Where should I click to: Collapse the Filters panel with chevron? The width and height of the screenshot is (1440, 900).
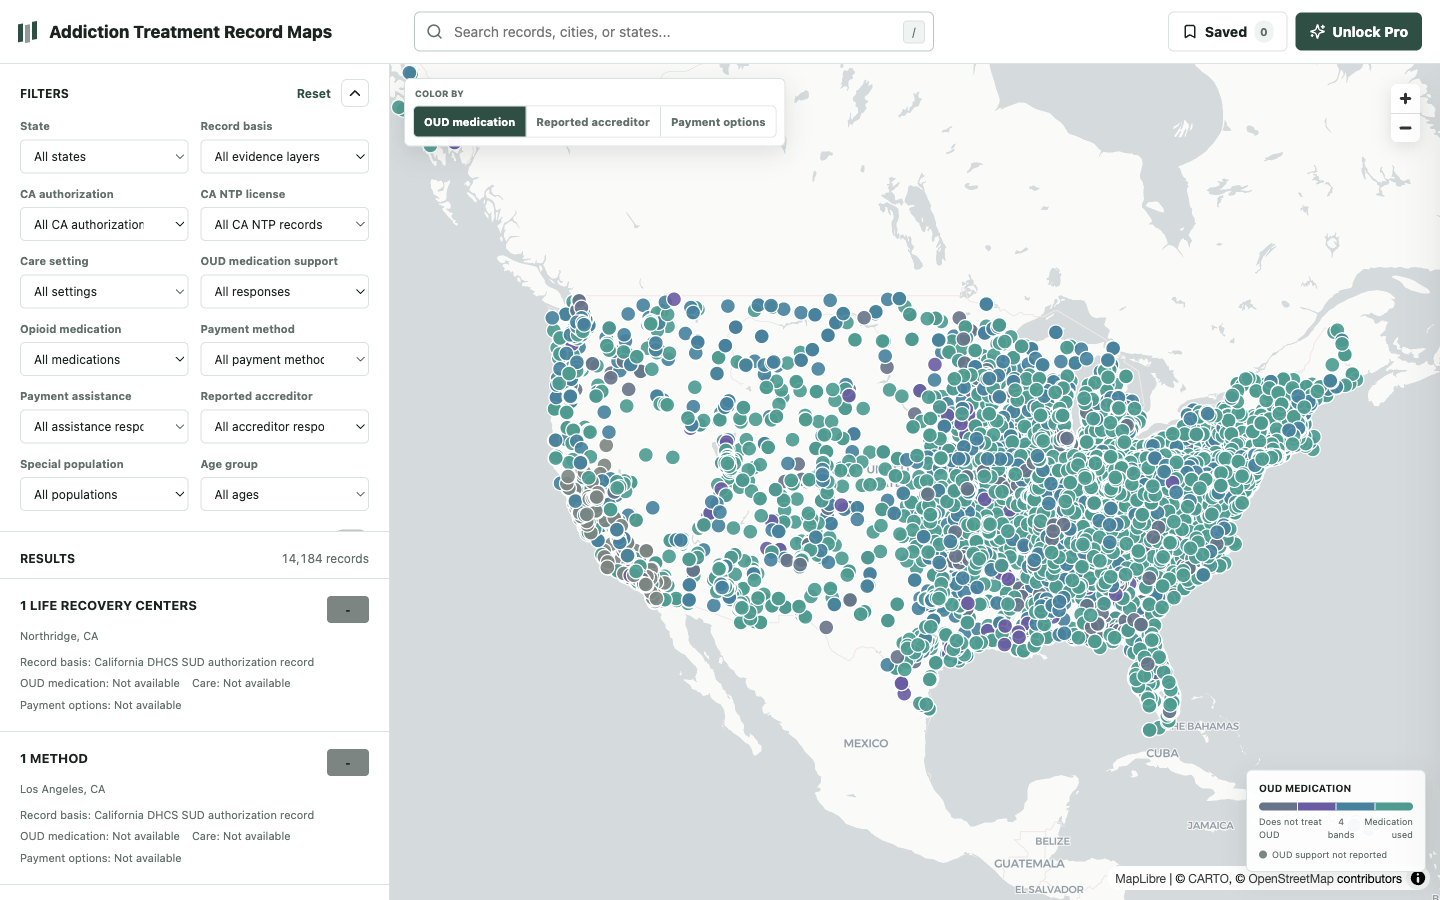355,93
